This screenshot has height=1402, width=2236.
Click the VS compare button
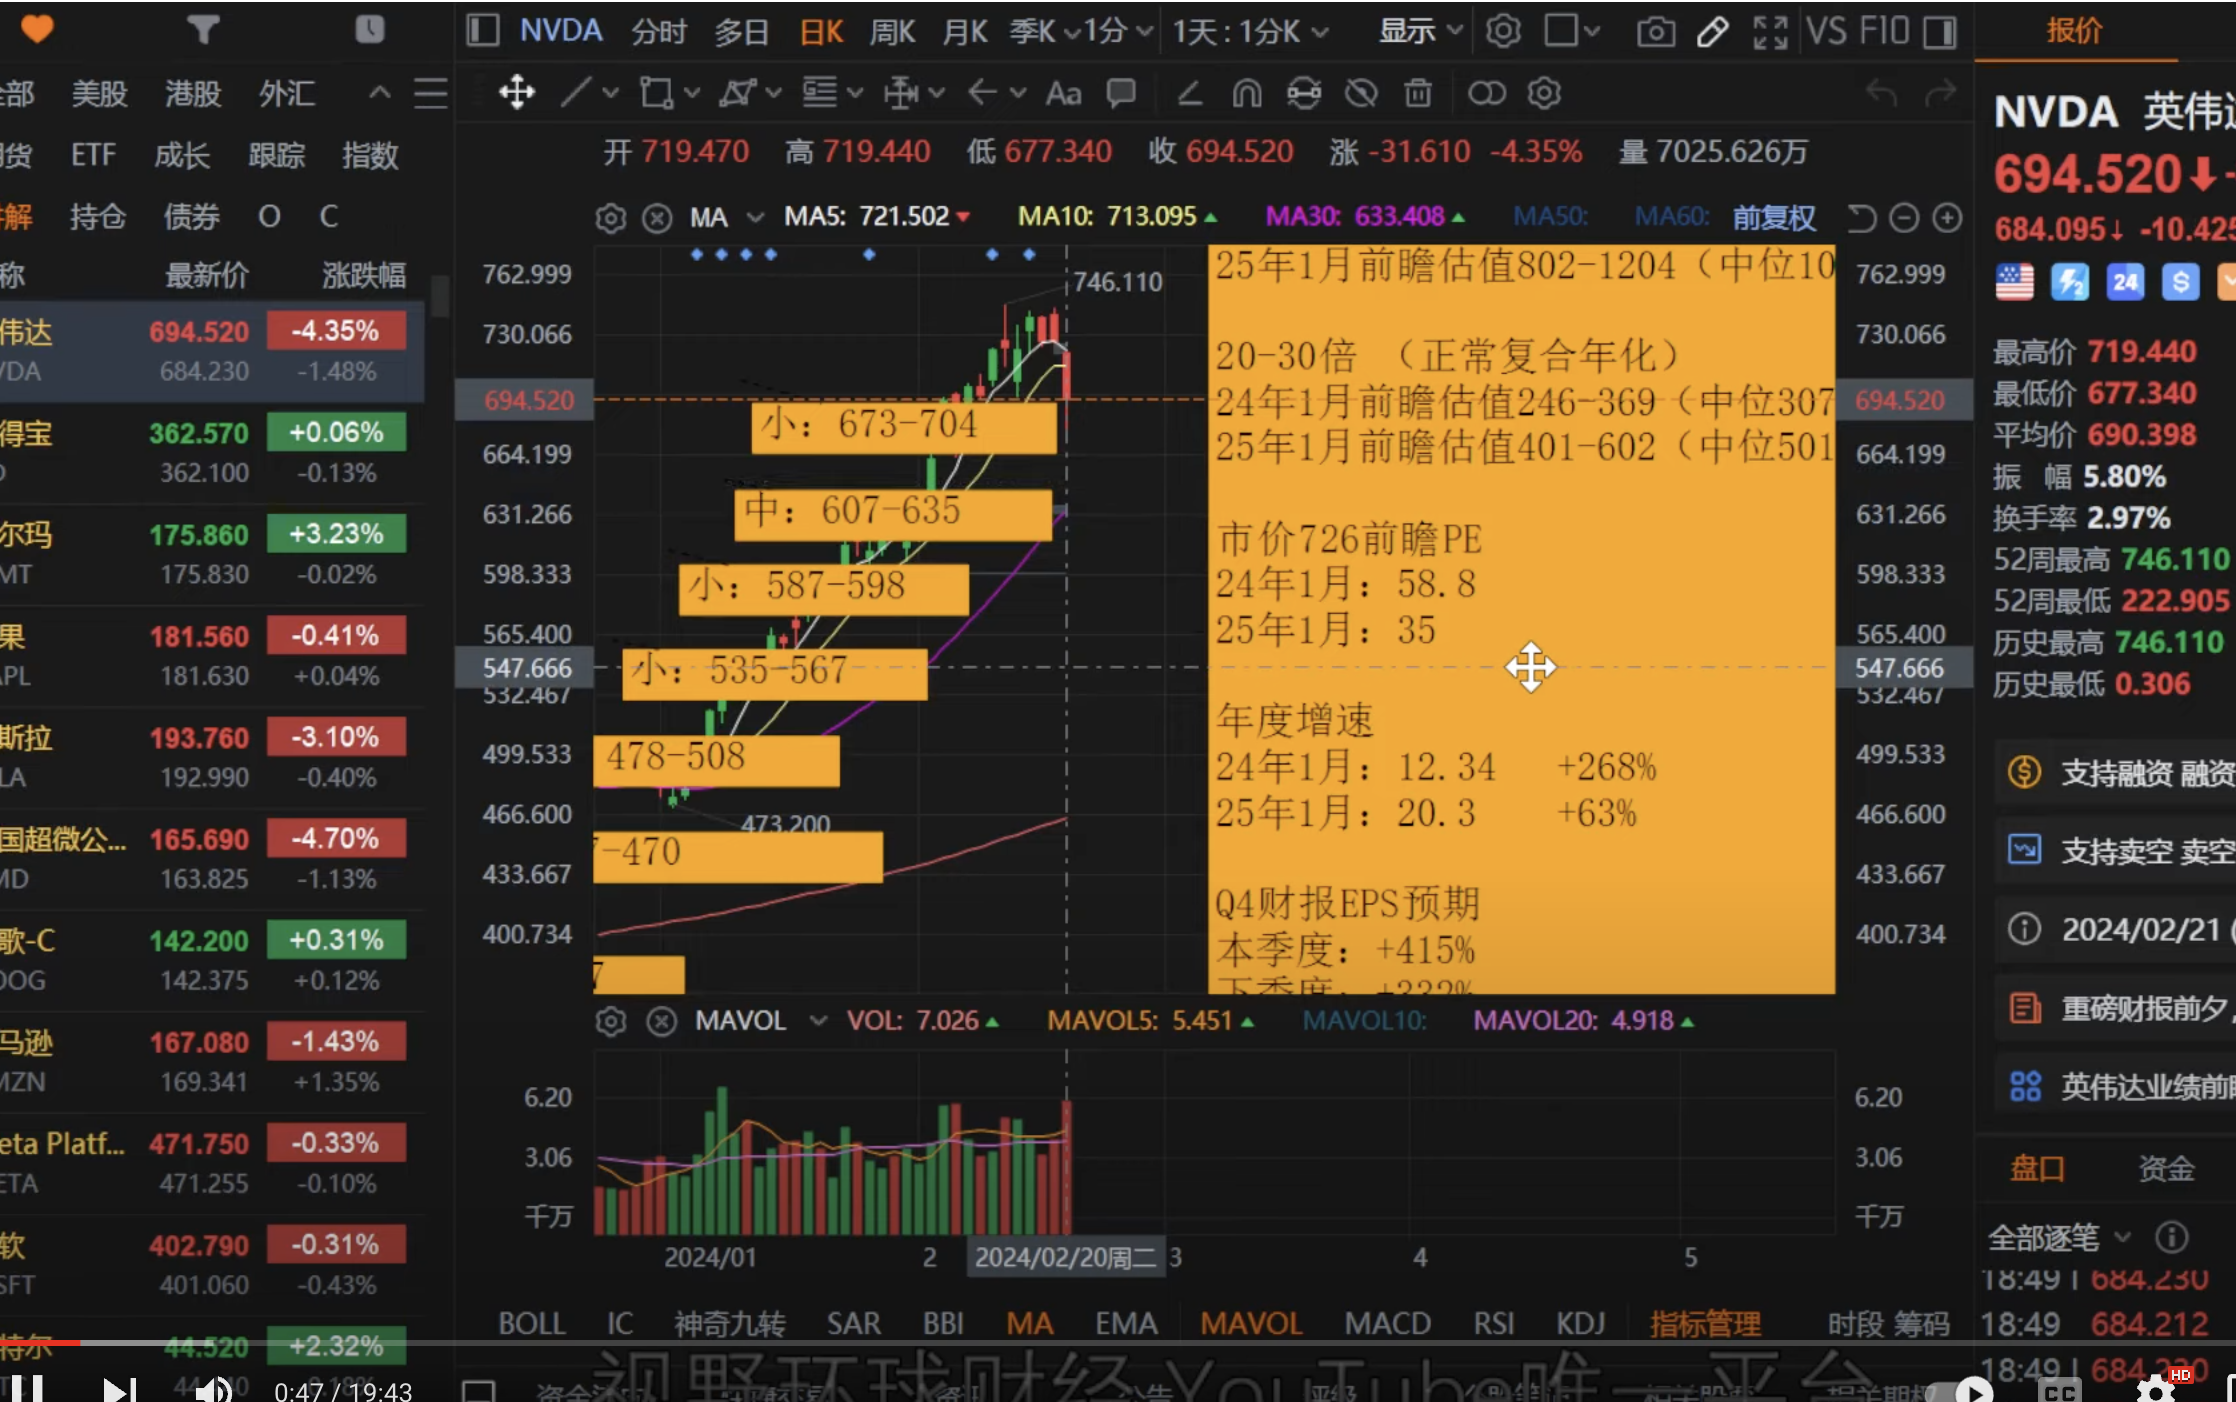coord(1826,32)
